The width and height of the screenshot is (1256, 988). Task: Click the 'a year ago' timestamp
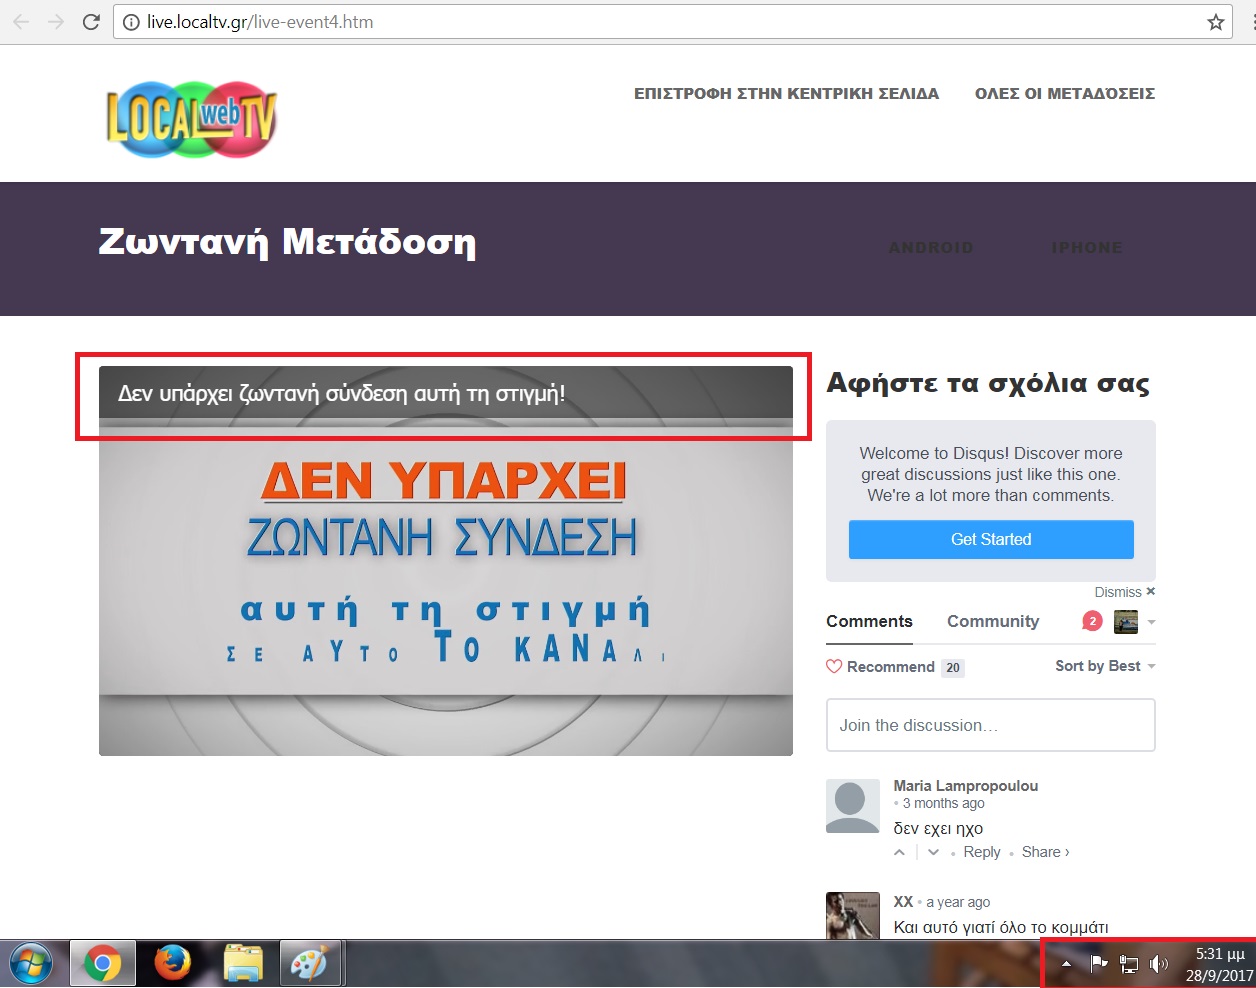tap(958, 902)
